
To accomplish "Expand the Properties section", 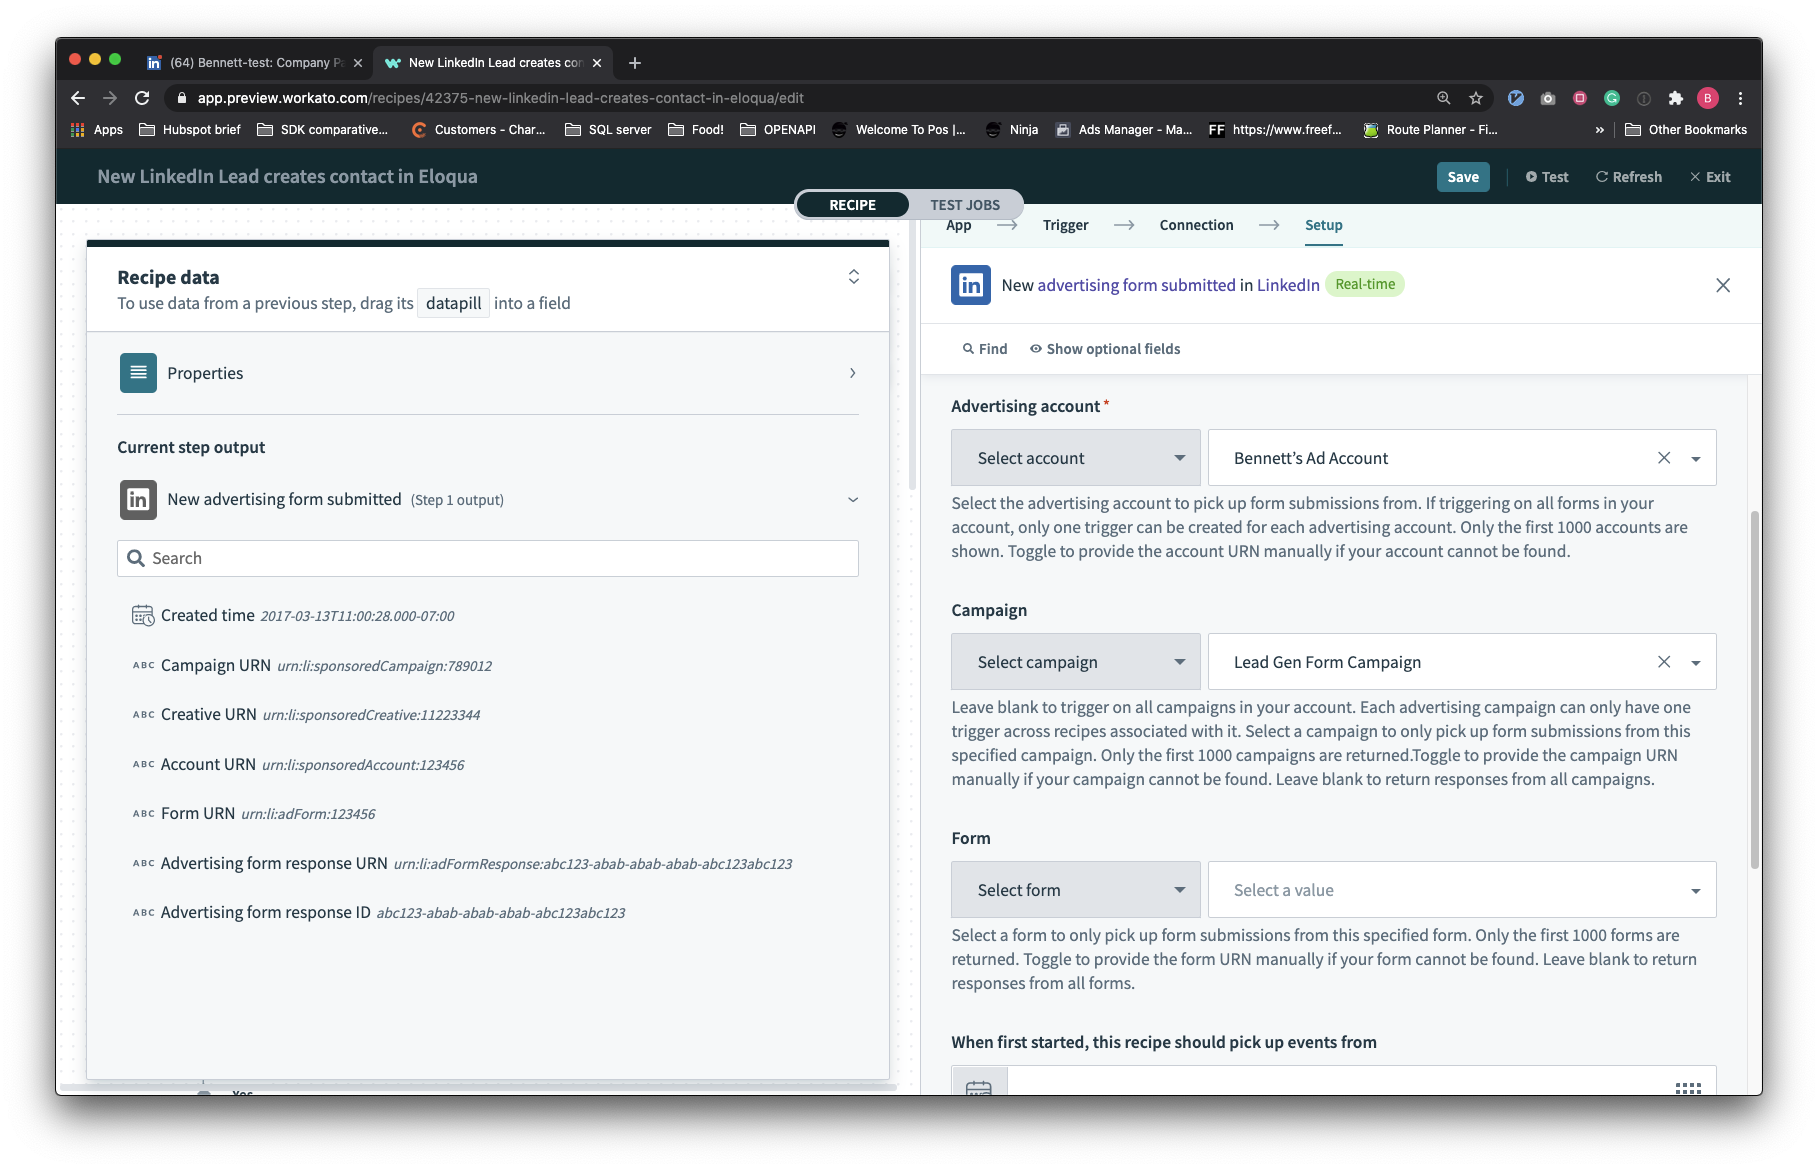I will 852,373.
